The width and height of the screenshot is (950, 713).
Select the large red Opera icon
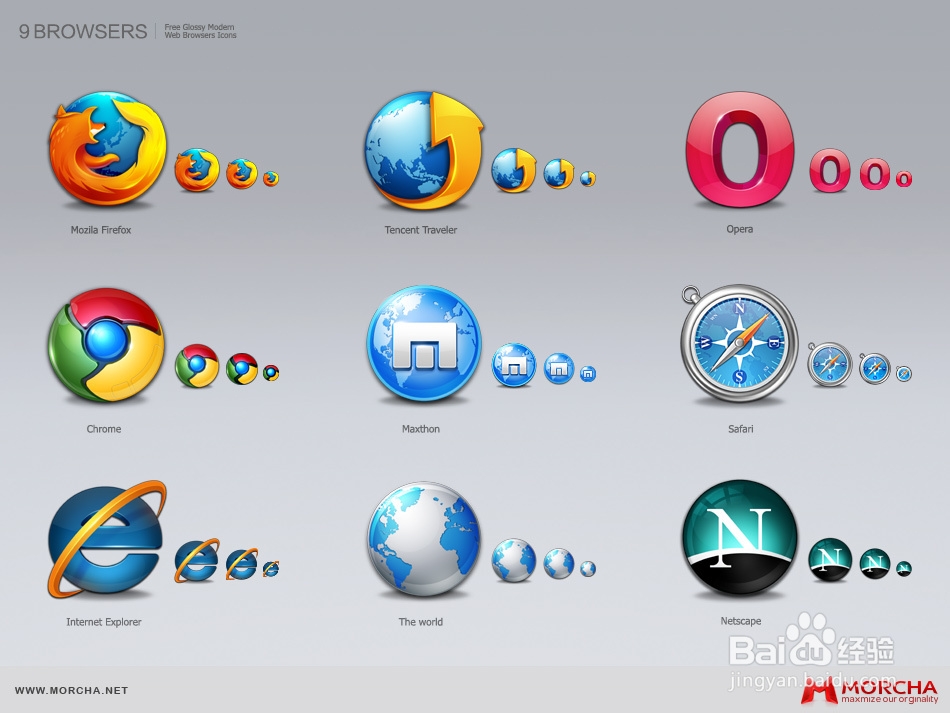pyautogui.click(x=740, y=150)
